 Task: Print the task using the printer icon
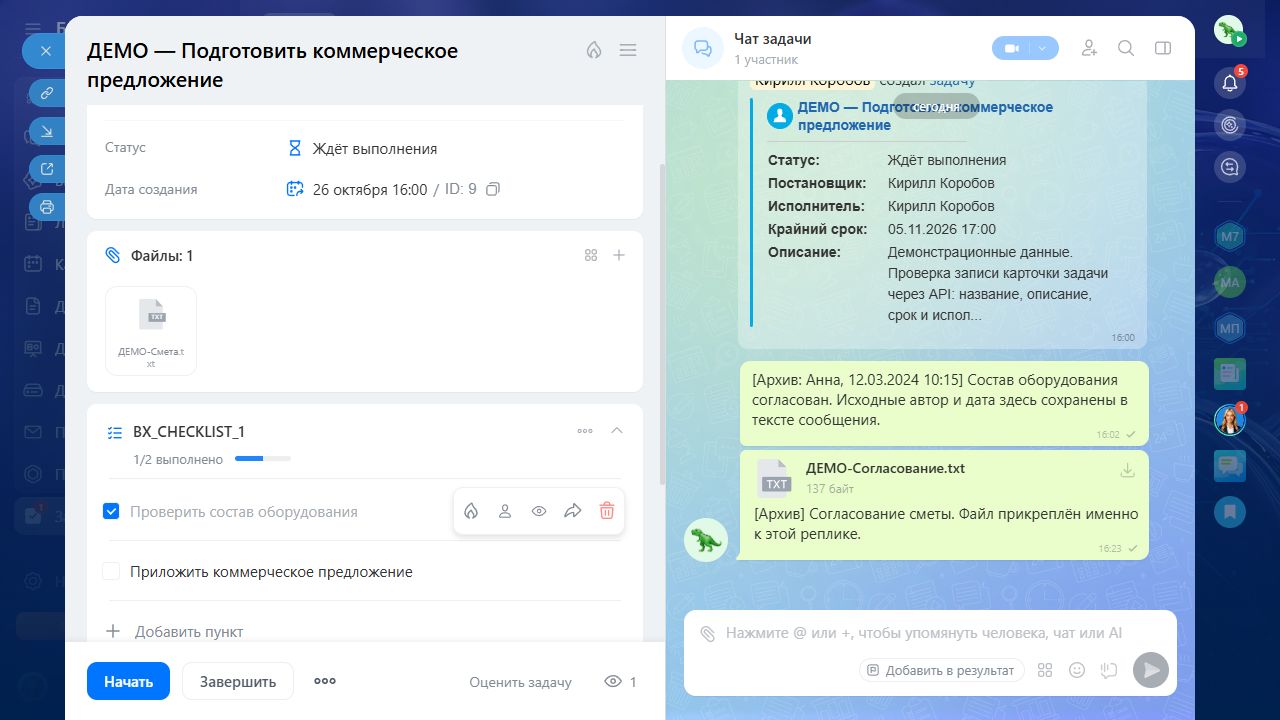tap(46, 207)
